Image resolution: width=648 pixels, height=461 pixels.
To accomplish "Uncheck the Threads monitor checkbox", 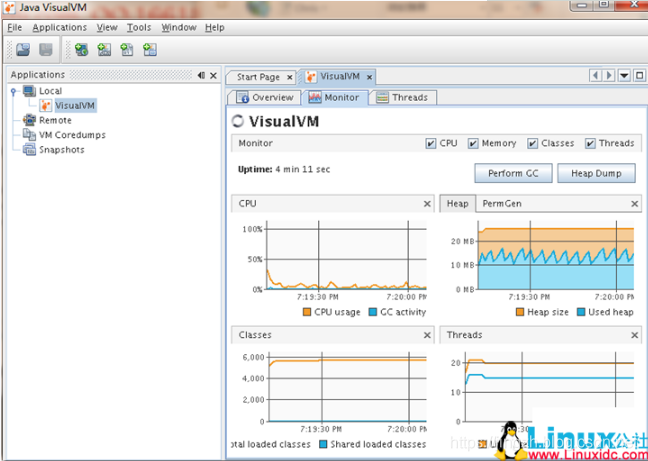I will (591, 144).
